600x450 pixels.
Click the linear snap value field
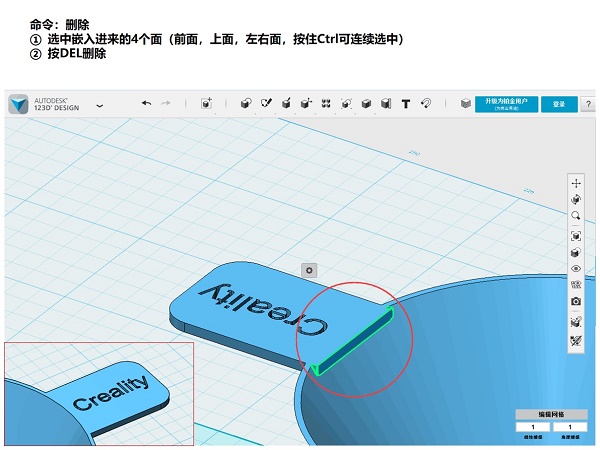click(x=533, y=427)
